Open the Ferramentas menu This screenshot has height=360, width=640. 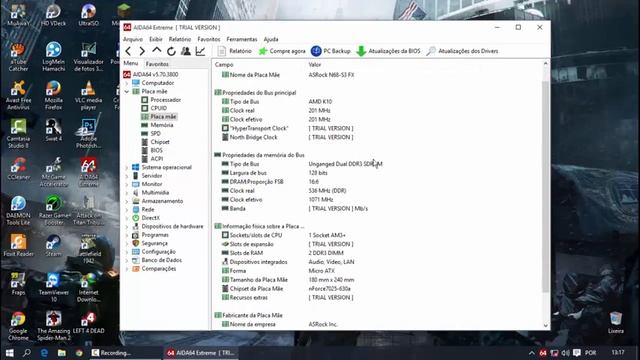pos(242,39)
